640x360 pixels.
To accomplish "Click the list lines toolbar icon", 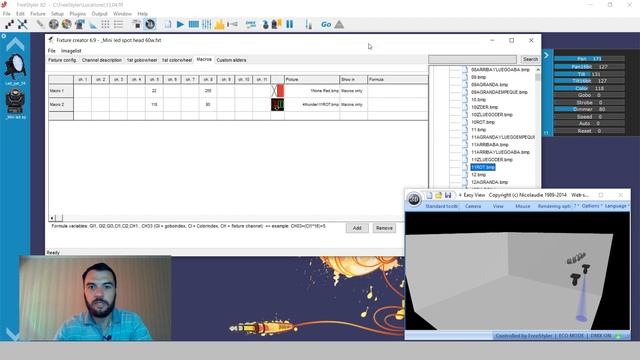I will 118,24.
